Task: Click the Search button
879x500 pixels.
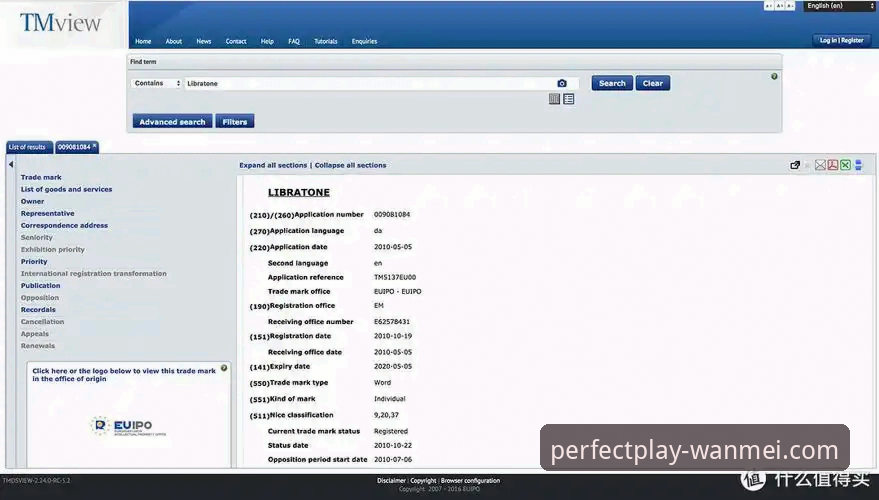Action: (612, 83)
